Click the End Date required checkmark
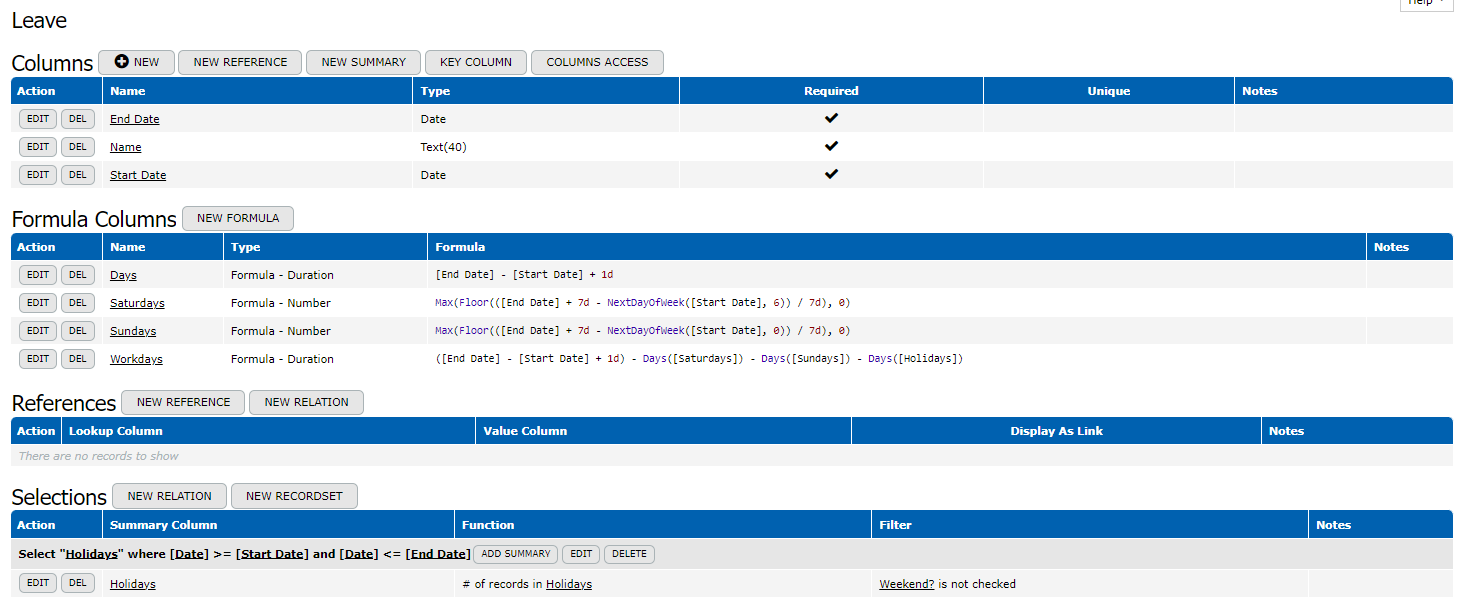The width and height of the screenshot is (1460, 607). (x=831, y=118)
